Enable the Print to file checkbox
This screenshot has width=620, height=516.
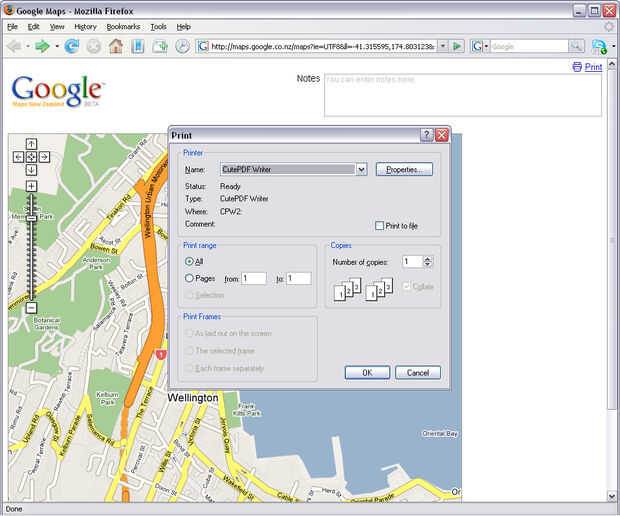(379, 226)
